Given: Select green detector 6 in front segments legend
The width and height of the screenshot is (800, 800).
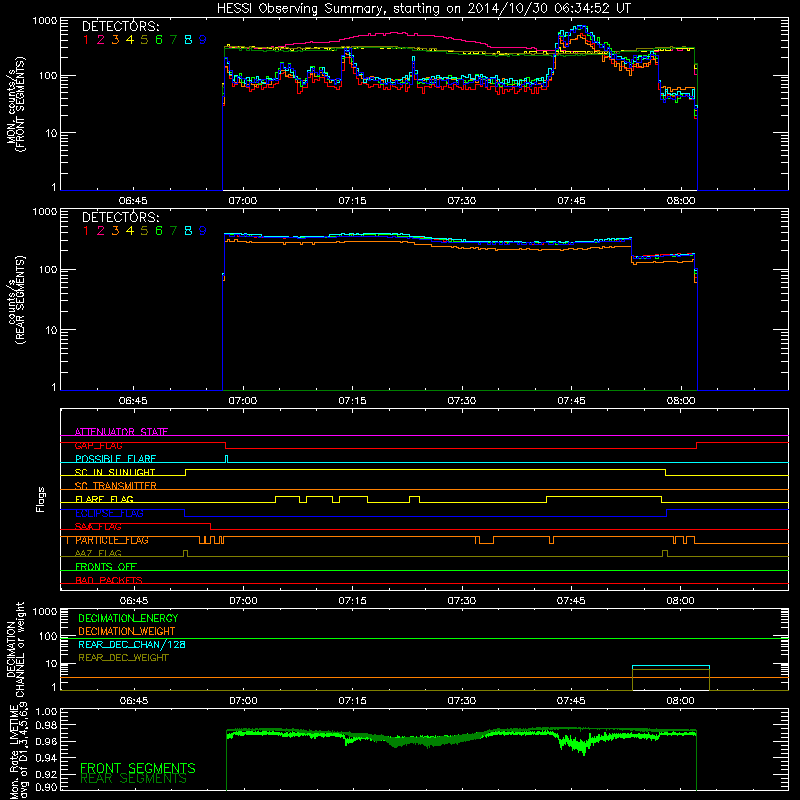Looking at the screenshot, I should point(159,40).
